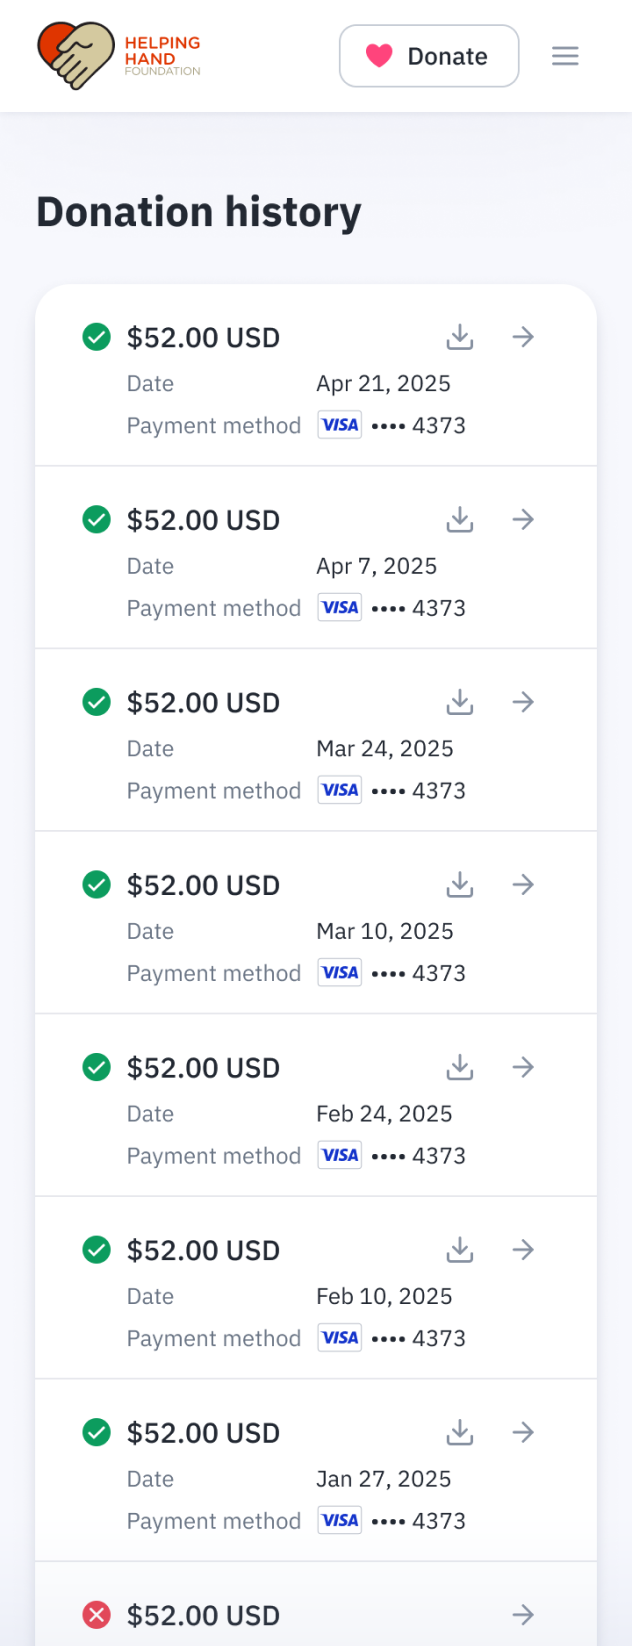Open details arrow for Mar 24, 2025 donation
This screenshot has height=1646, width=632.
pyautogui.click(x=523, y=702)
